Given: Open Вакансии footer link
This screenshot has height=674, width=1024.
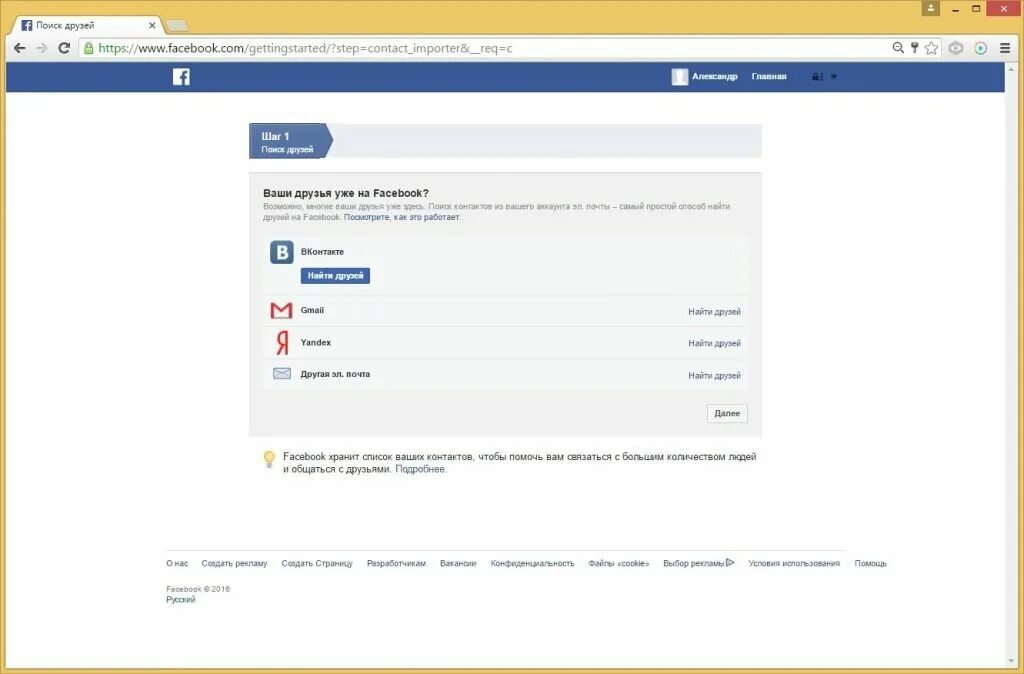Looking at the screenshot, I should pos(458,563).
